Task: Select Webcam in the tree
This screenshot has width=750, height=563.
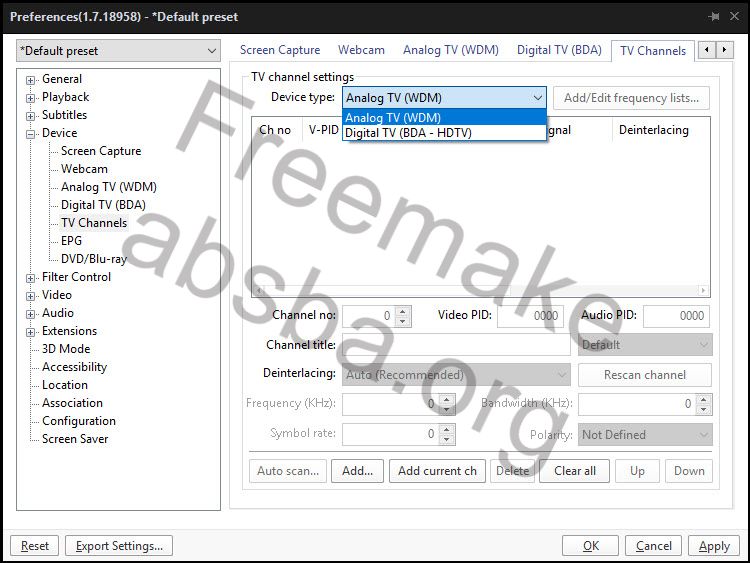Action: 84,169
